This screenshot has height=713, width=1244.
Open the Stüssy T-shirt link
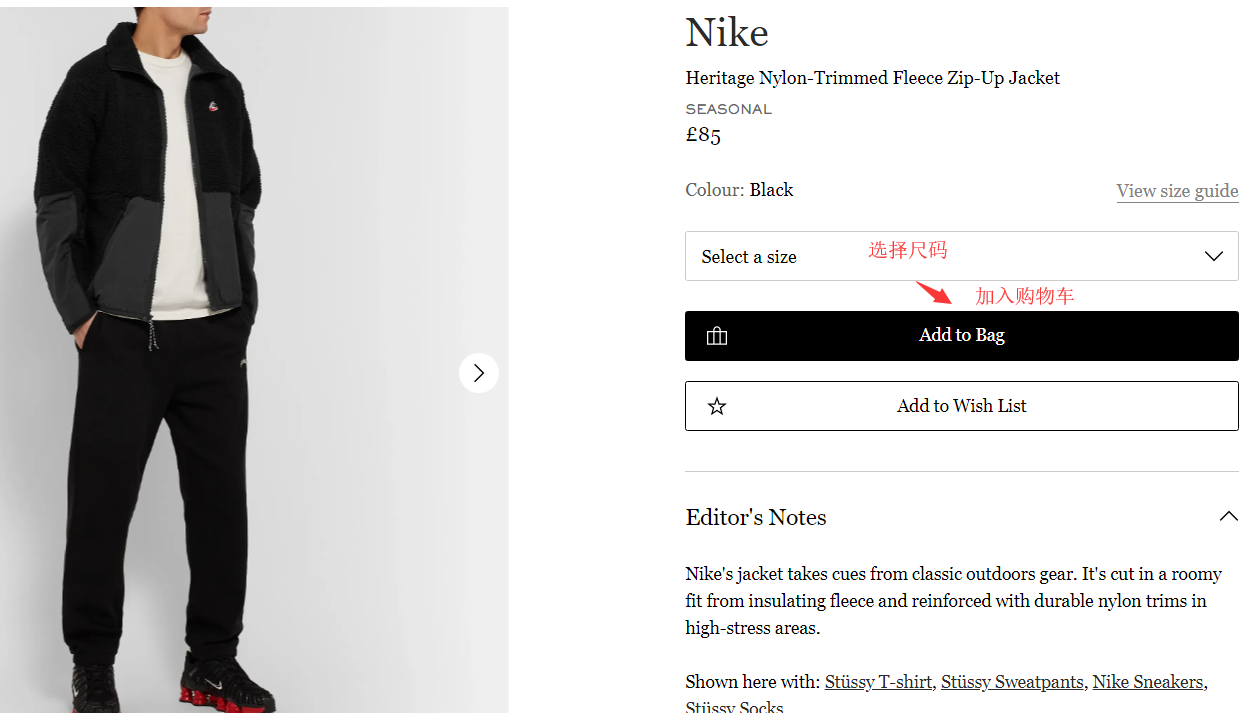point(878,682)
